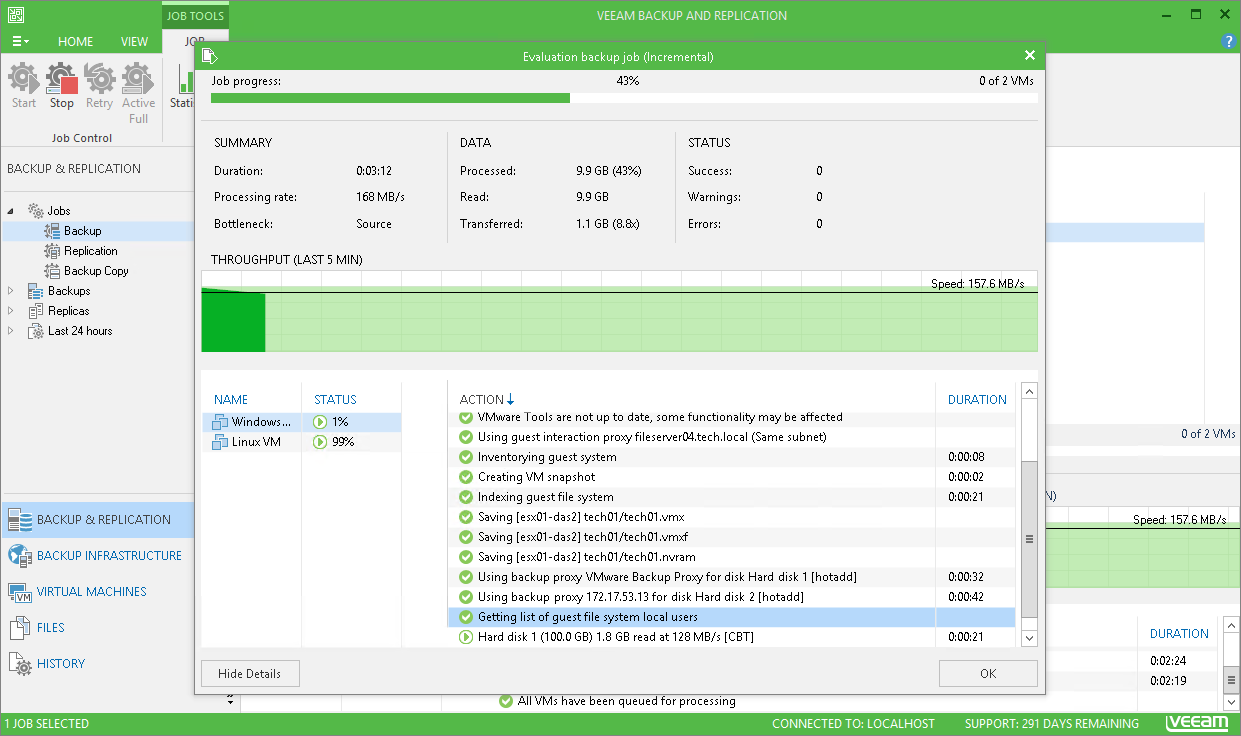Select the Linux VM row
Image resolution: width=1241 pixels, height=736 pixels.
point(302,442)
